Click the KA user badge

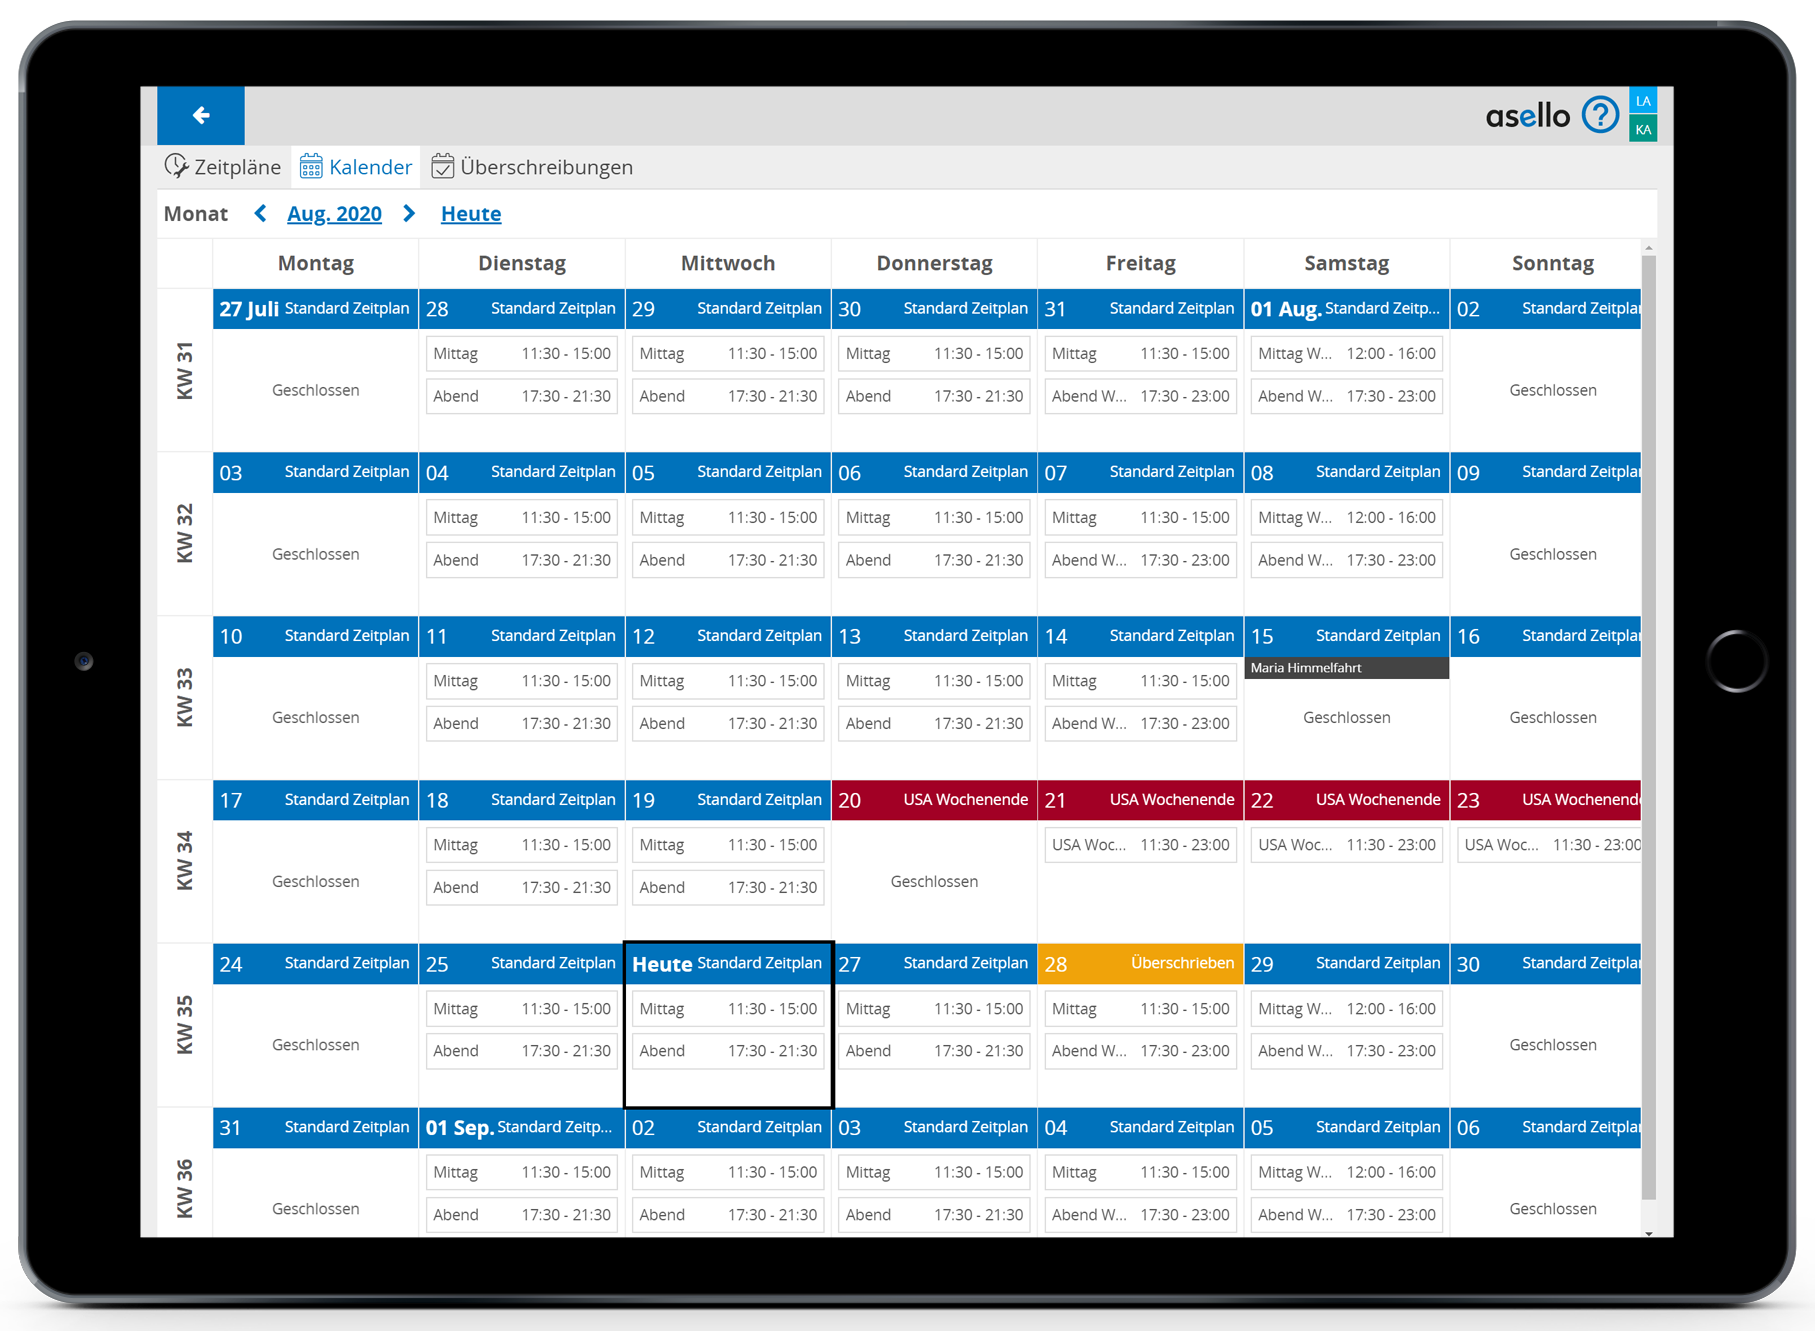point(1643,129)
